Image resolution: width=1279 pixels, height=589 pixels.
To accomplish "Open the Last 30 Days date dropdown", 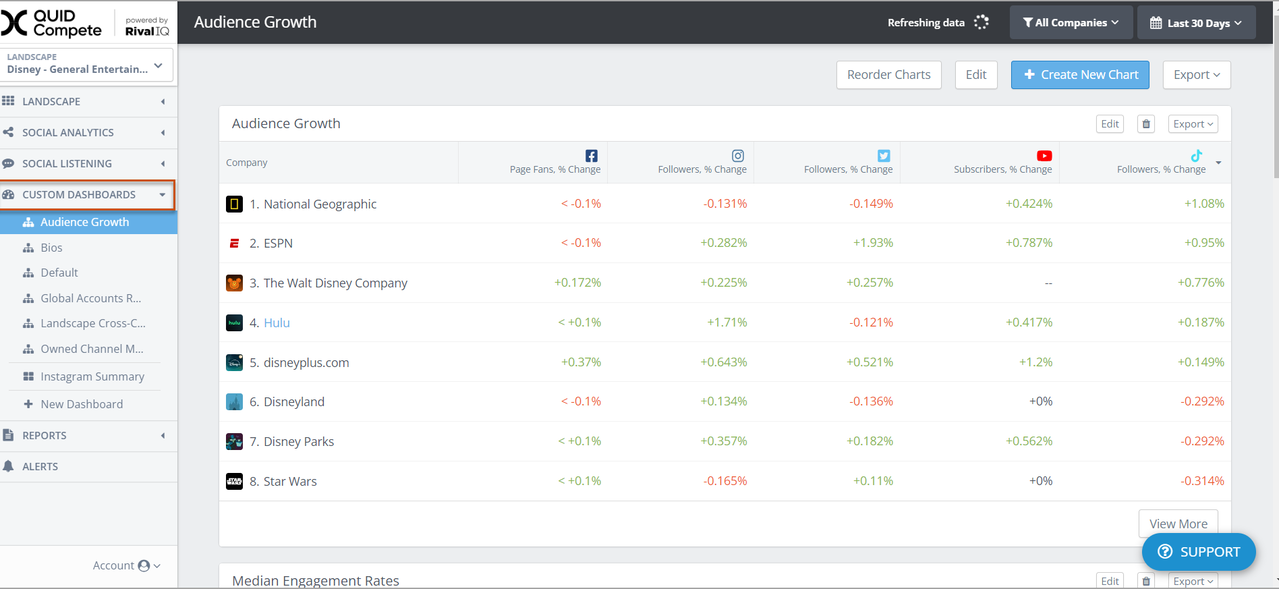I will click(1195, 22).
